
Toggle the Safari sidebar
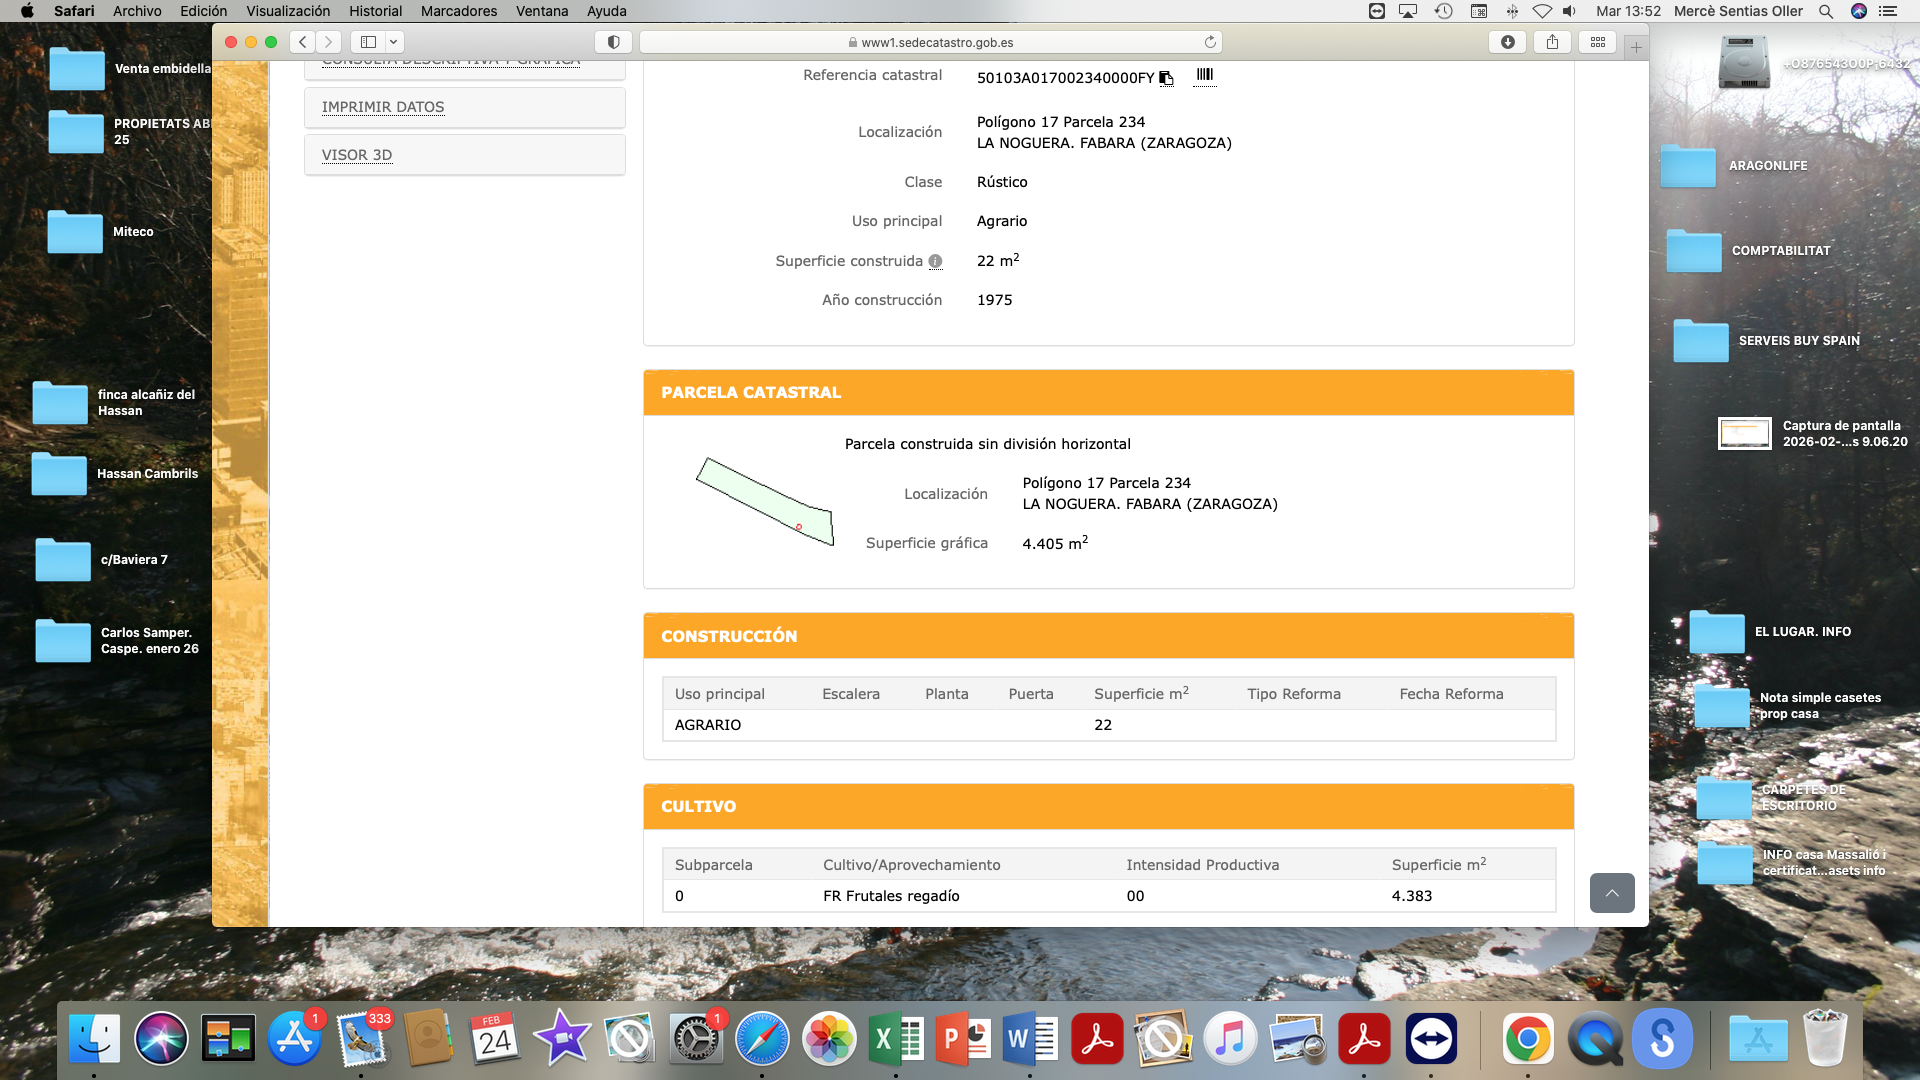coord(368,42)
